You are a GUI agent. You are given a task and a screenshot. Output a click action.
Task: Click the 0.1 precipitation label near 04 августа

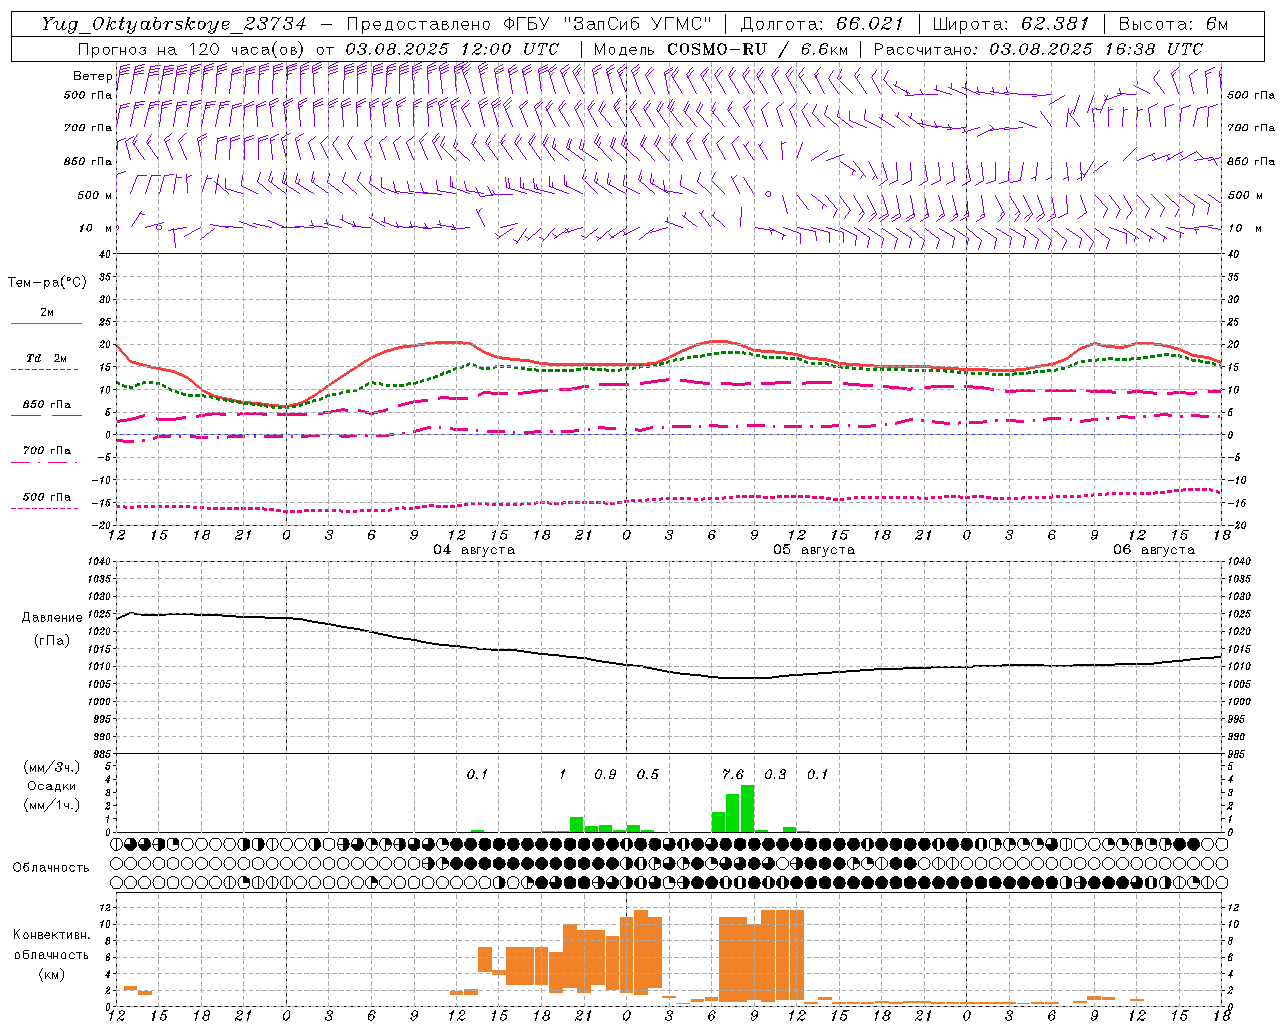click(x=477, y=774)
